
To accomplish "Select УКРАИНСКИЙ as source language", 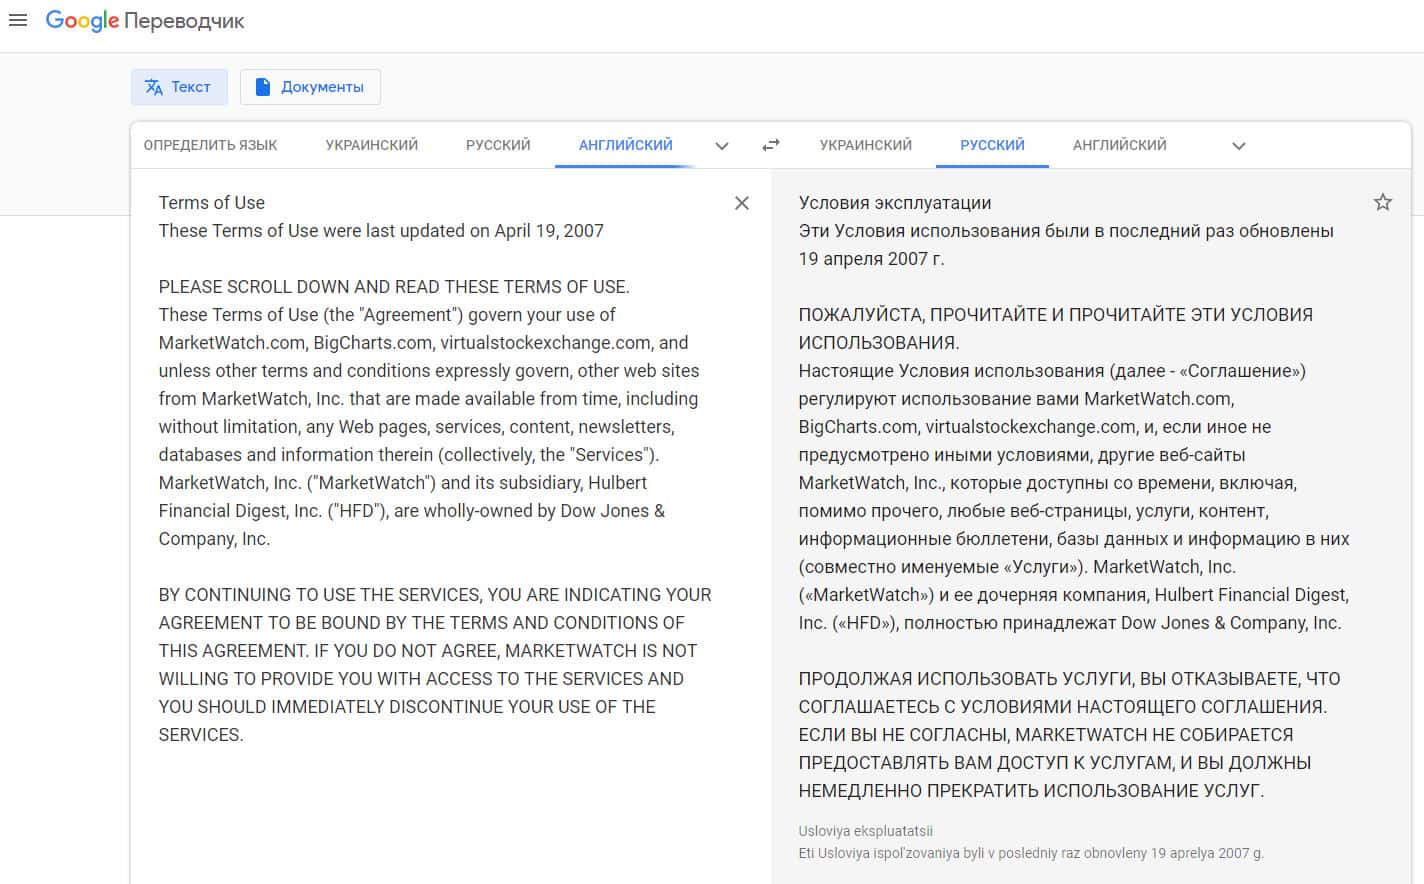I will (372, 145).
